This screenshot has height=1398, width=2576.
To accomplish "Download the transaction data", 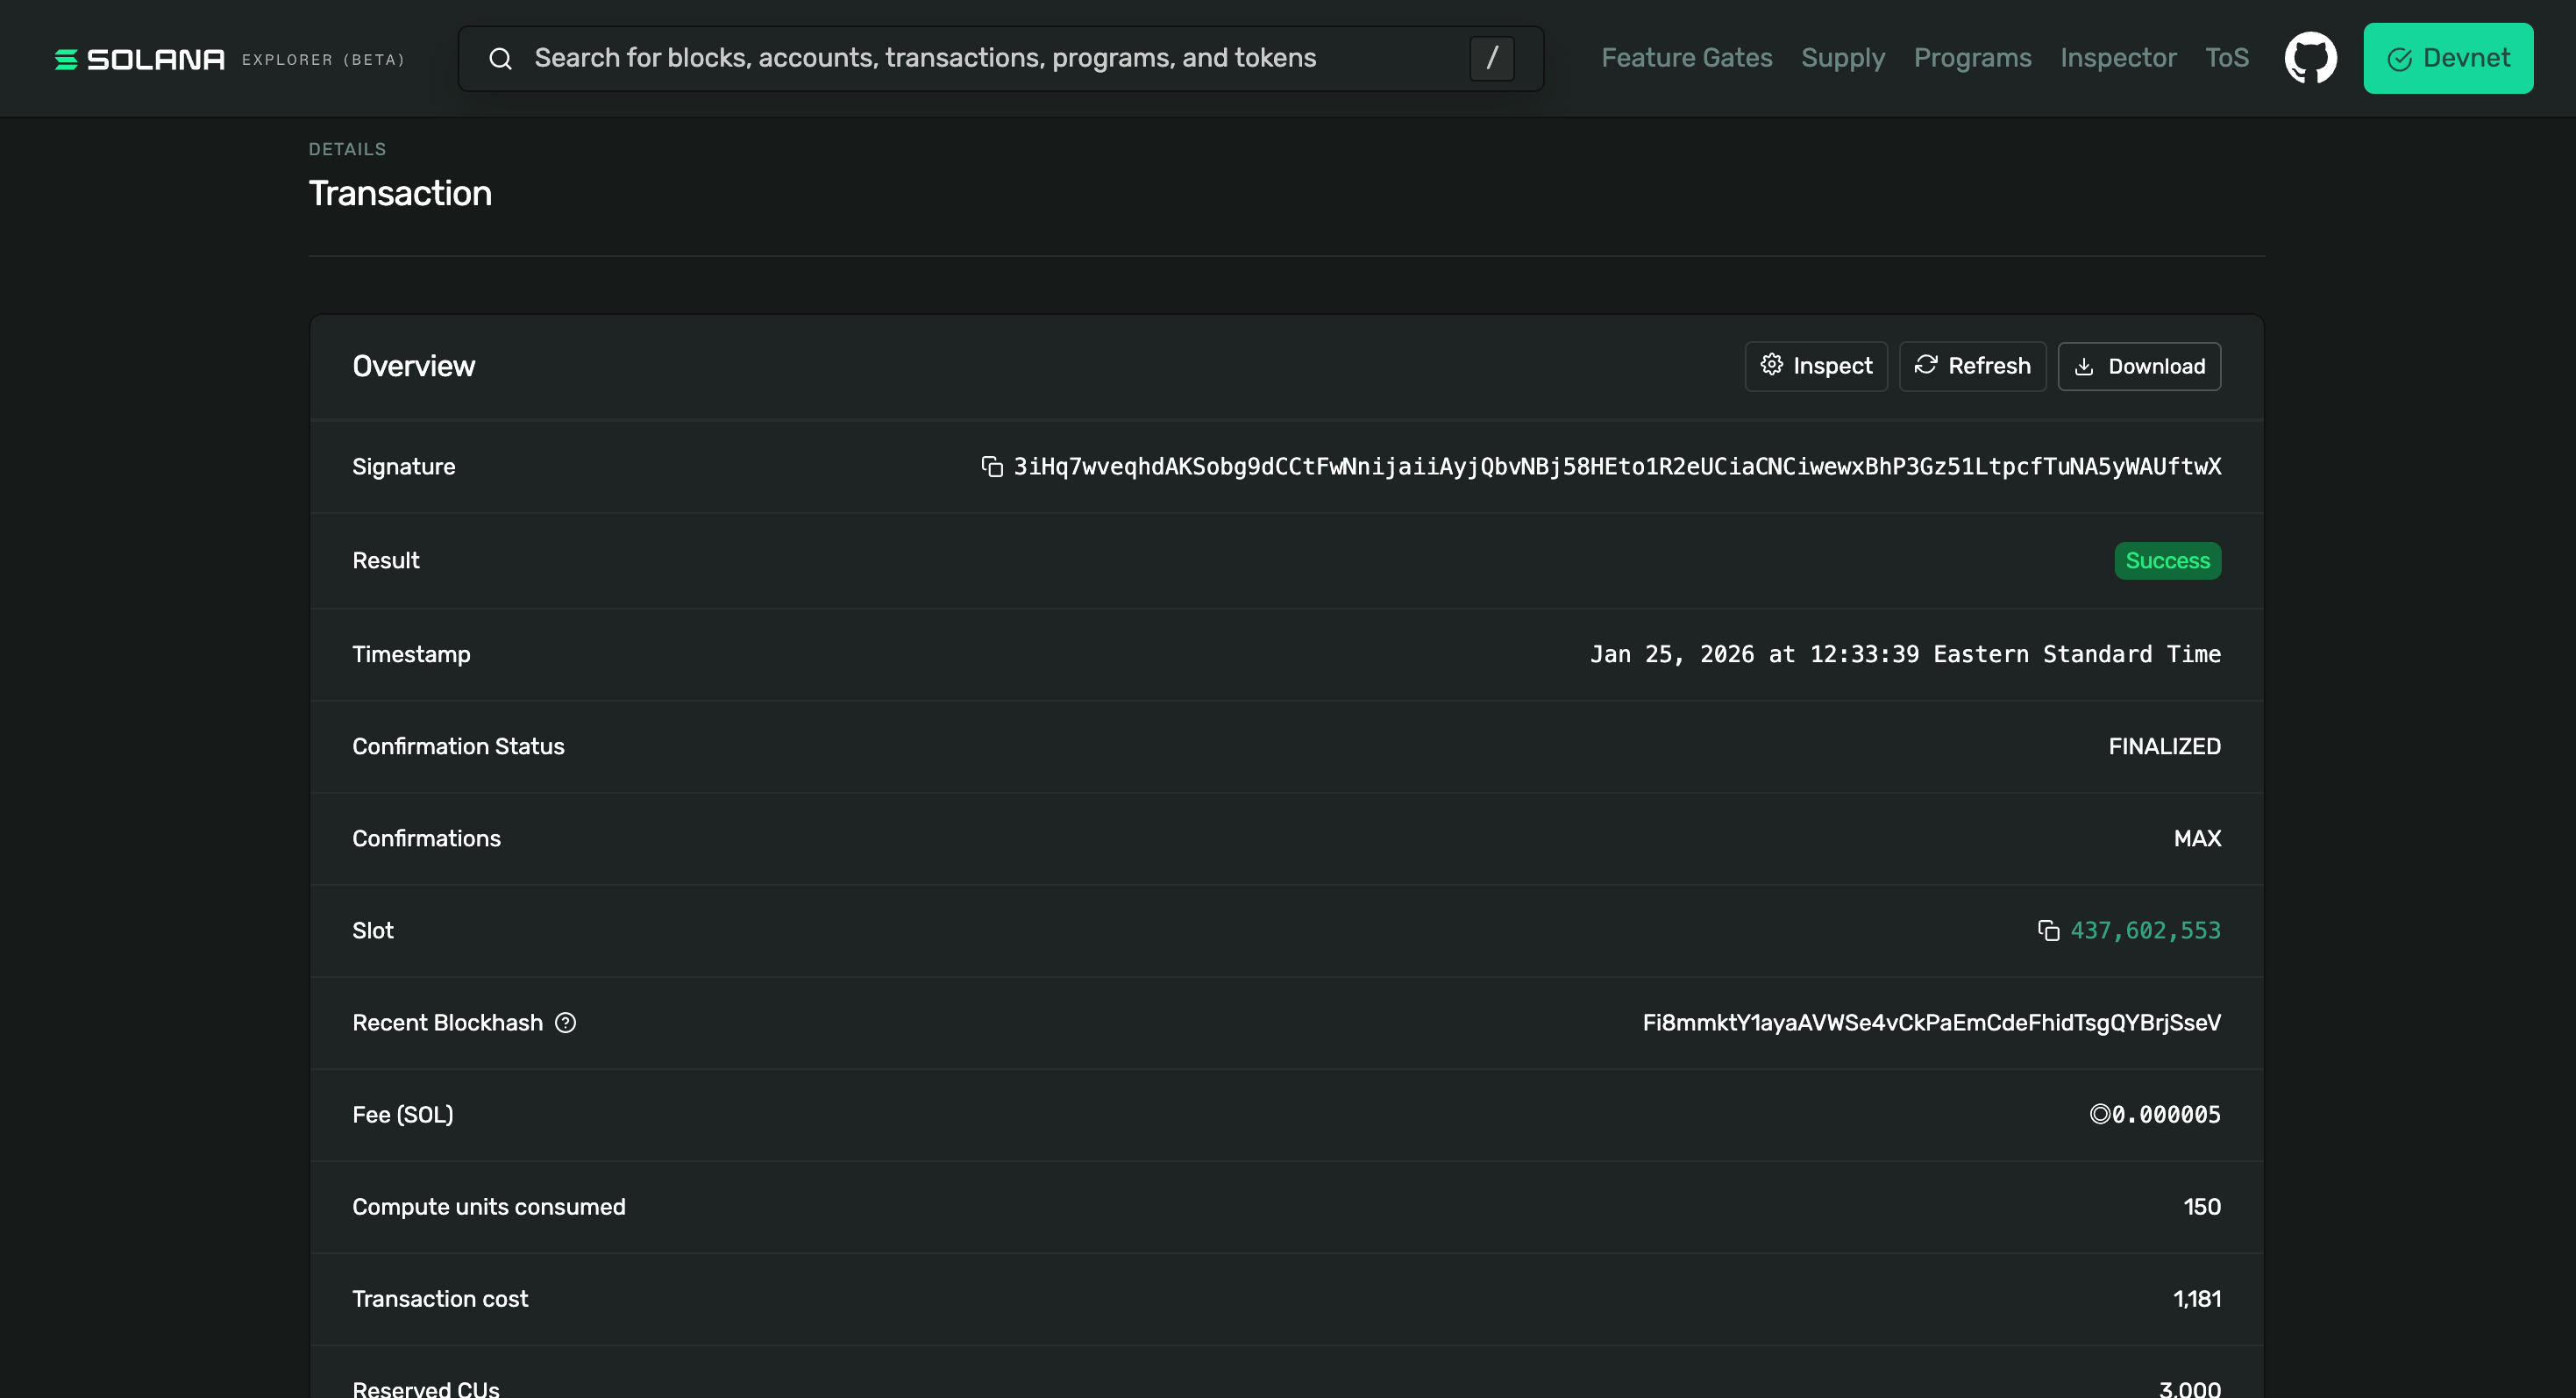I will click(2139, 366).
